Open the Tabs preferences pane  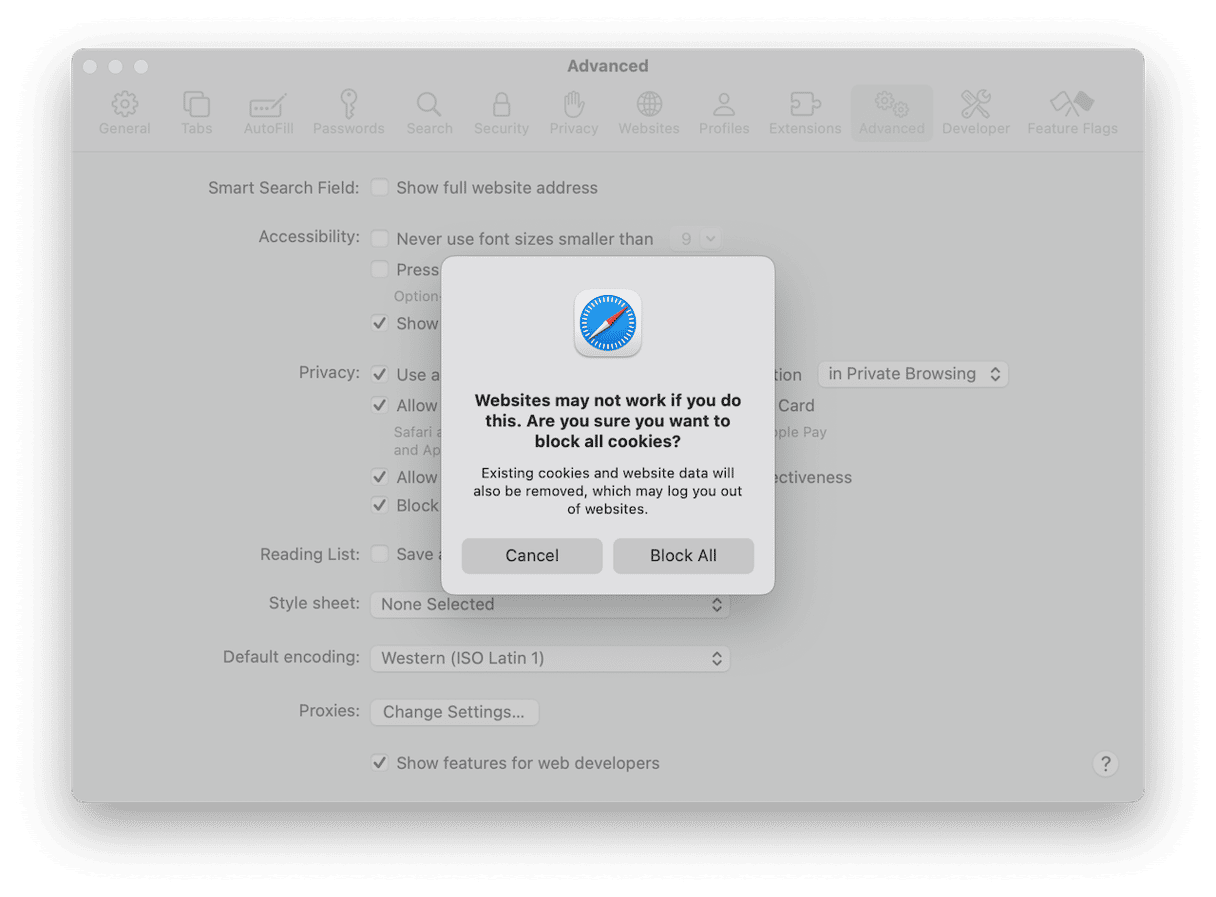click(x=196, y=113)
